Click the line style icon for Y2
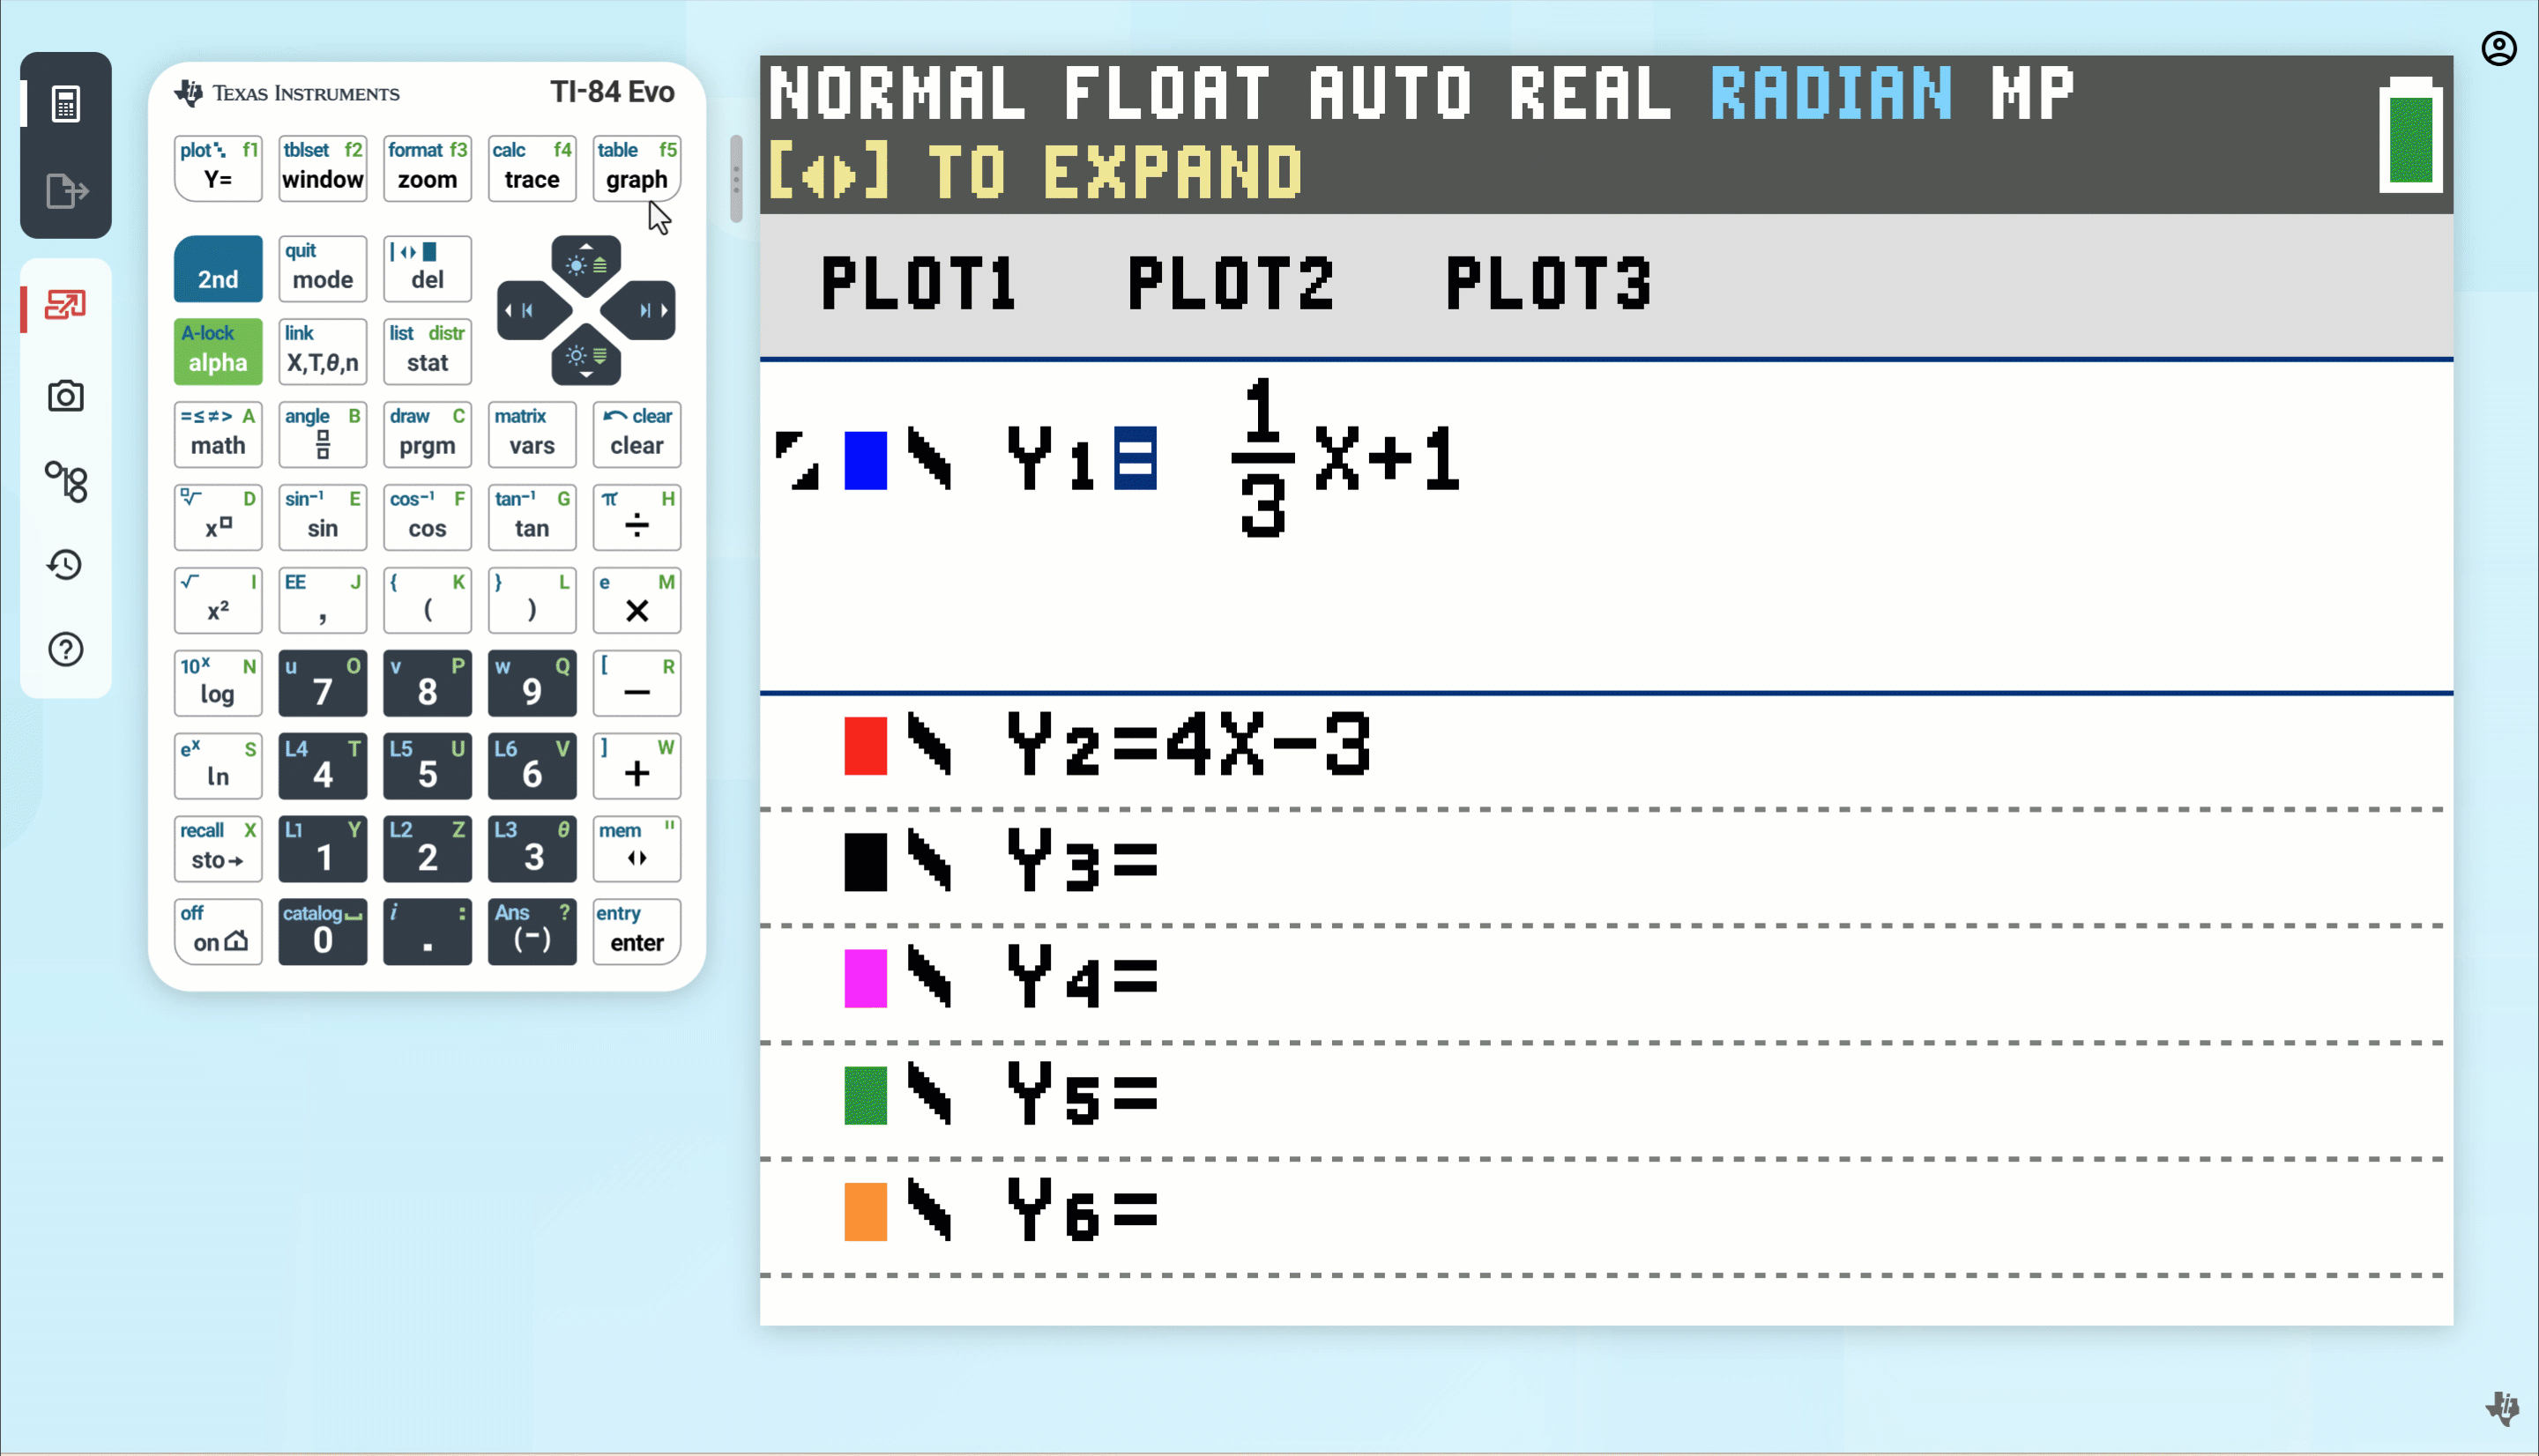Viewport: 2539px width, 1456px height. click(929, 745)
